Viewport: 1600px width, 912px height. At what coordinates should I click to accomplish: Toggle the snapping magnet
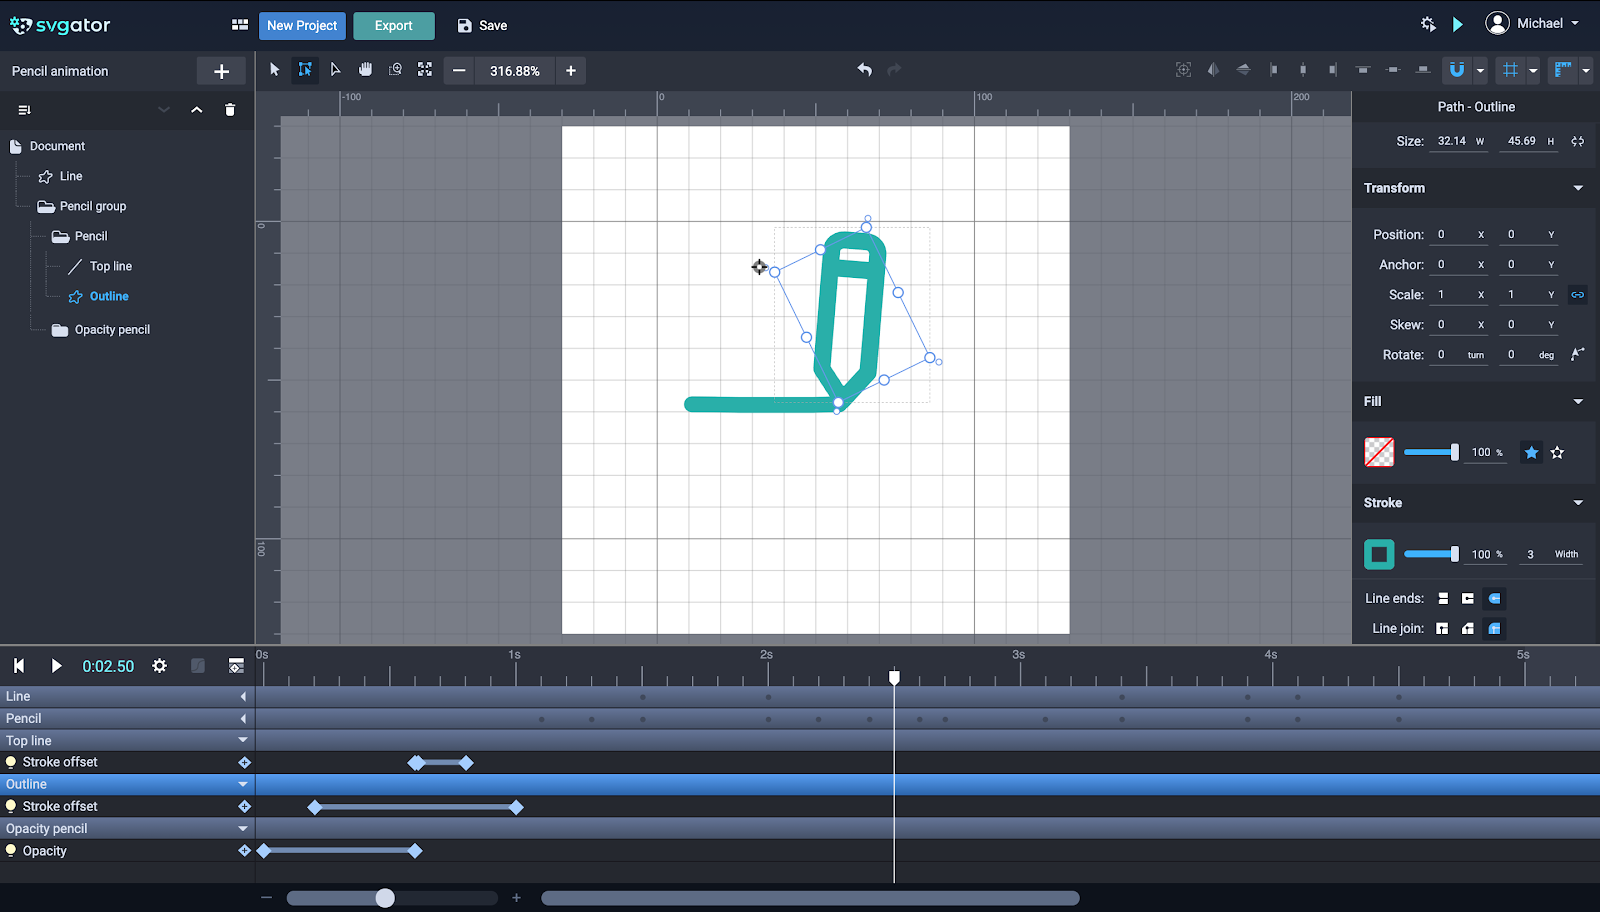point(1456,70)
